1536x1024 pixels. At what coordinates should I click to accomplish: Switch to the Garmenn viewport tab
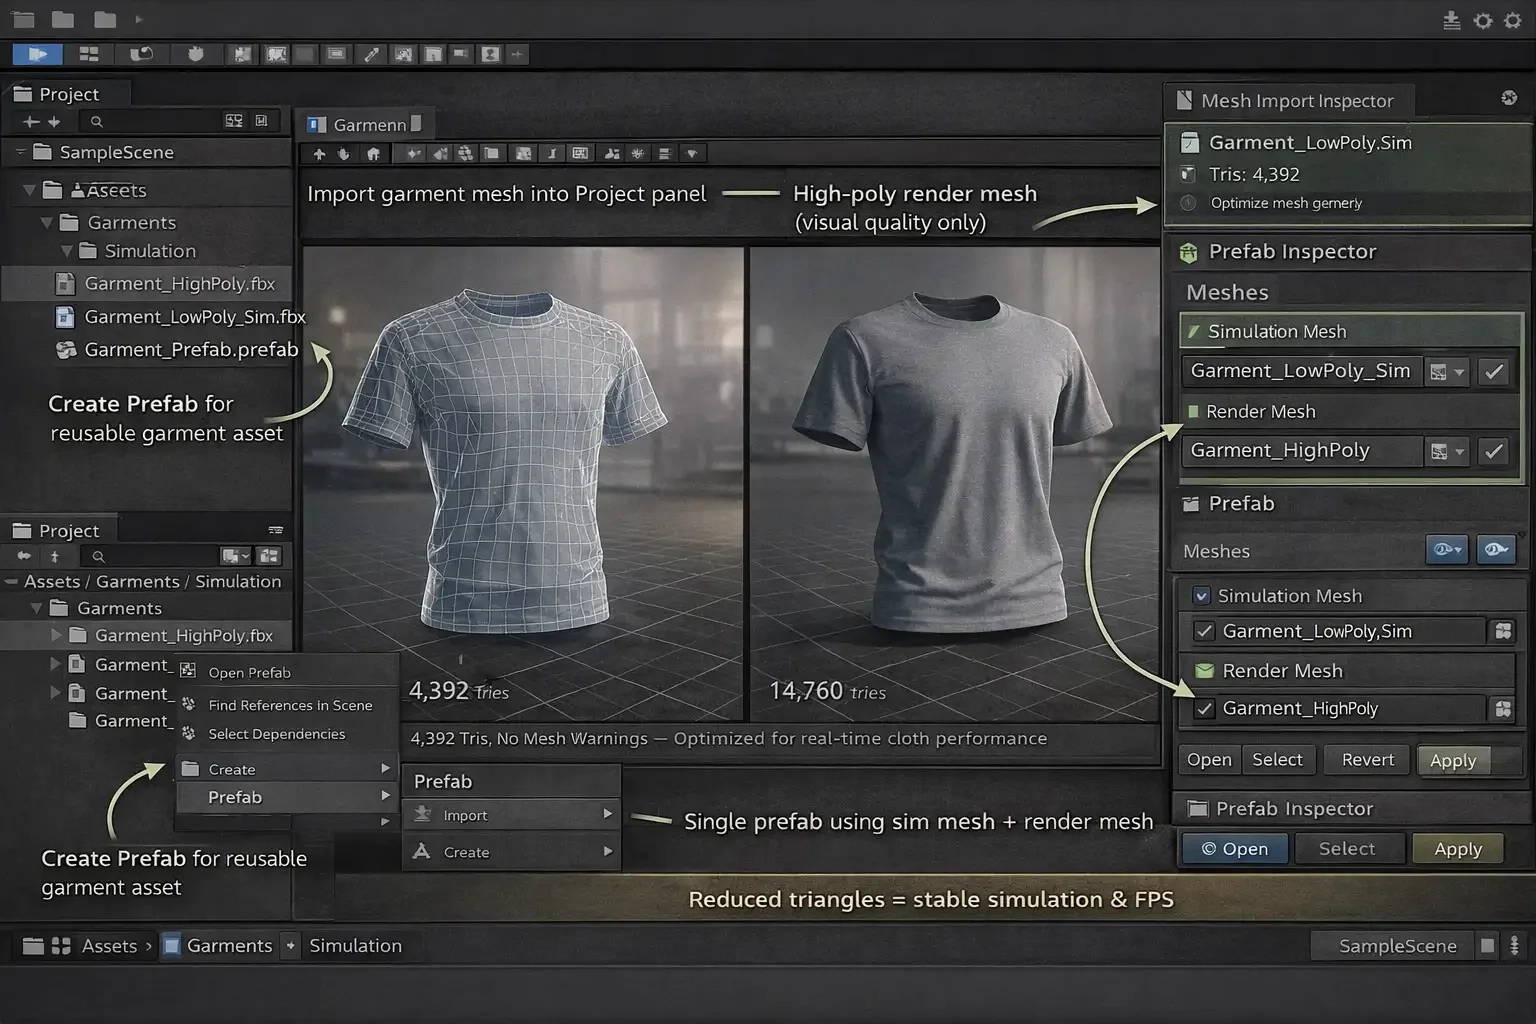tap(365, 124)
